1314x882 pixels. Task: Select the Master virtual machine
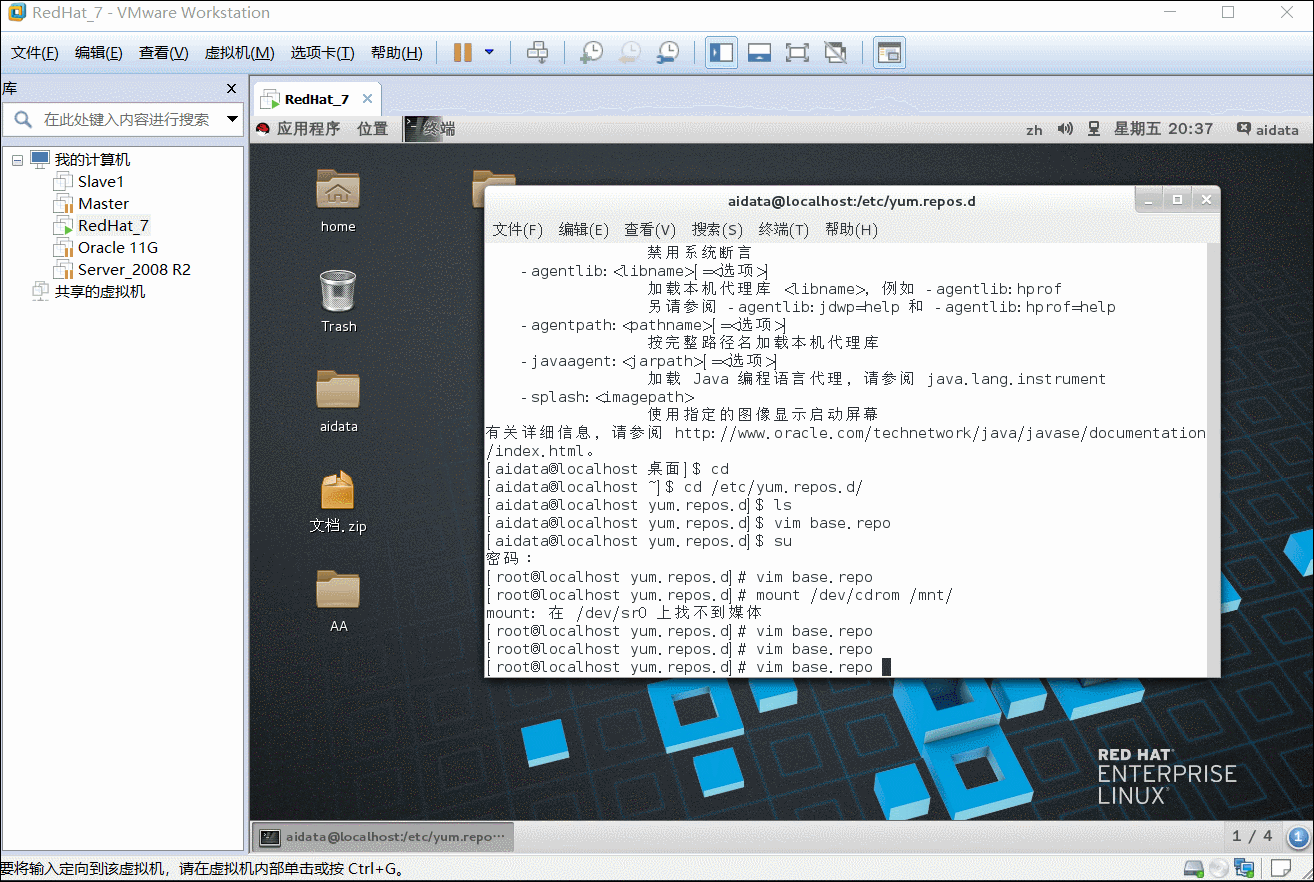click(x=103, y=204)
